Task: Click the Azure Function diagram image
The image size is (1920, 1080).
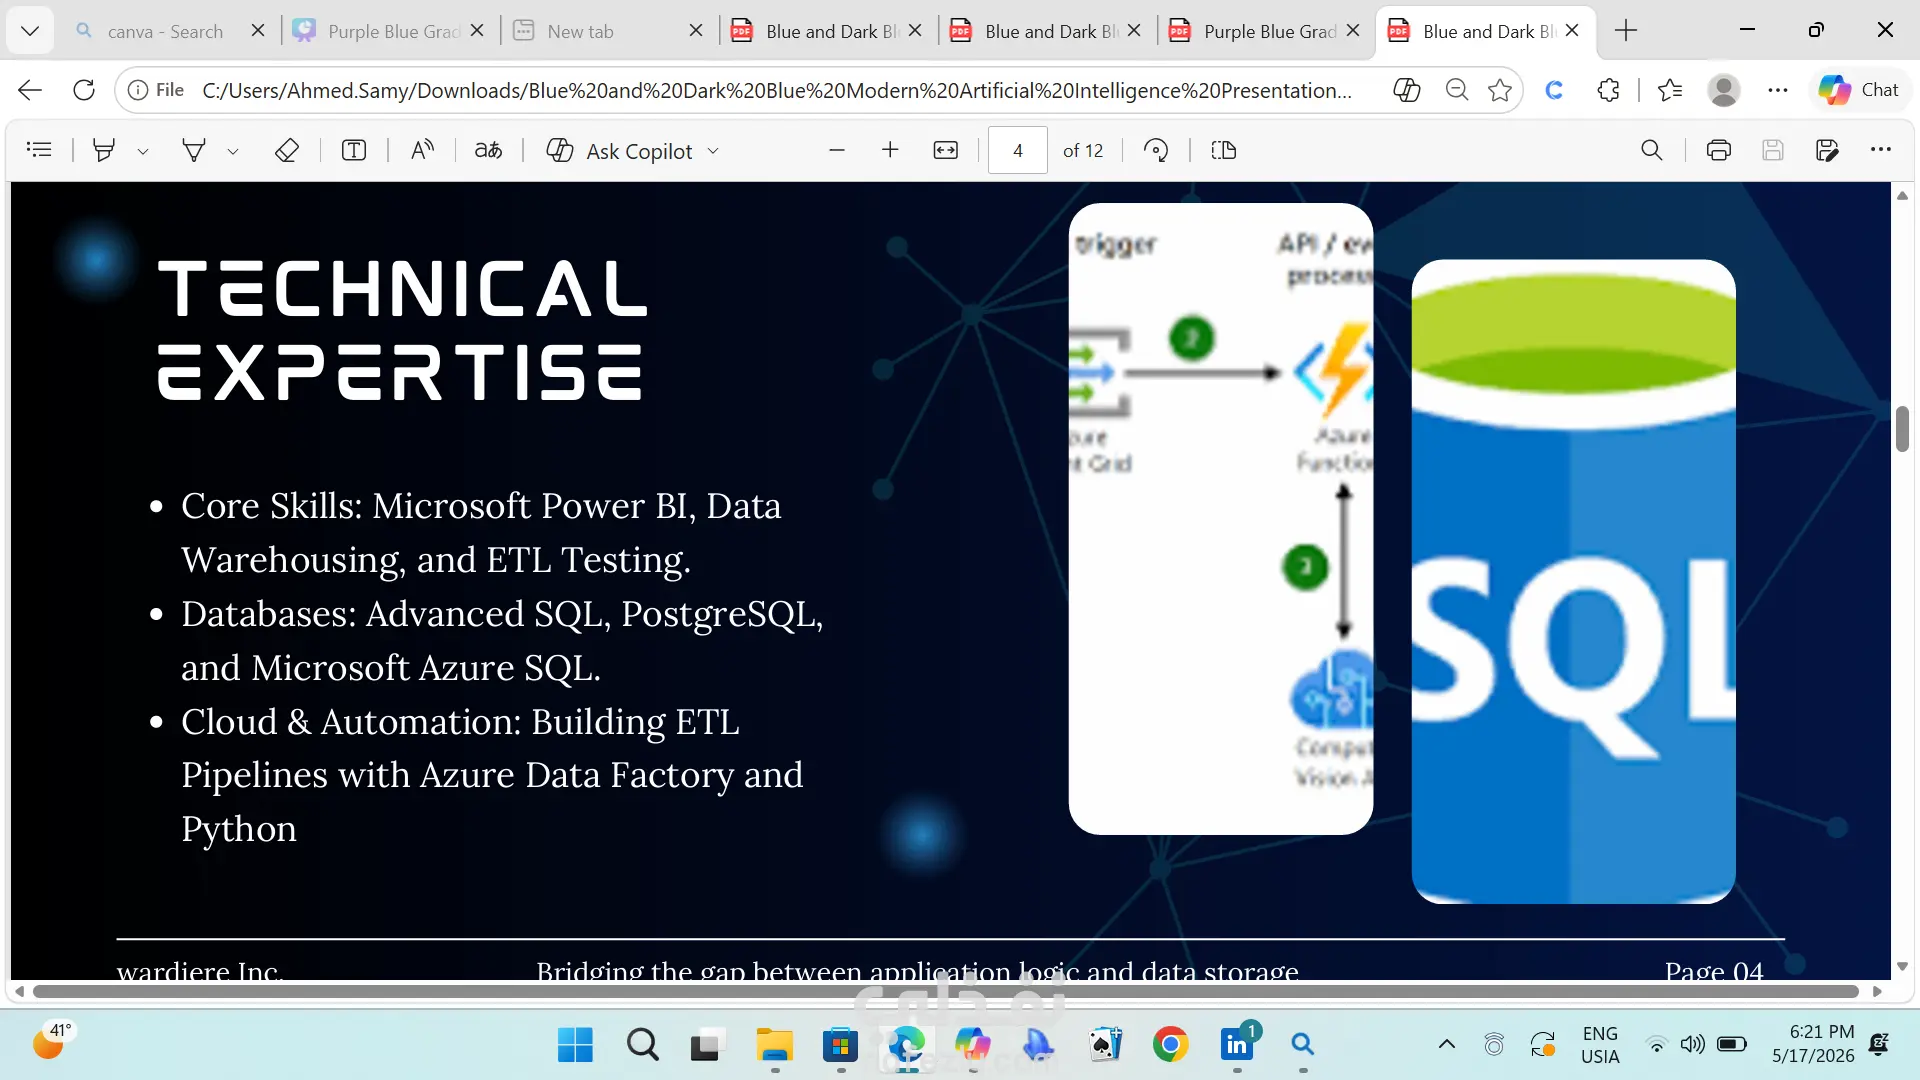Action: (1221, 519)
